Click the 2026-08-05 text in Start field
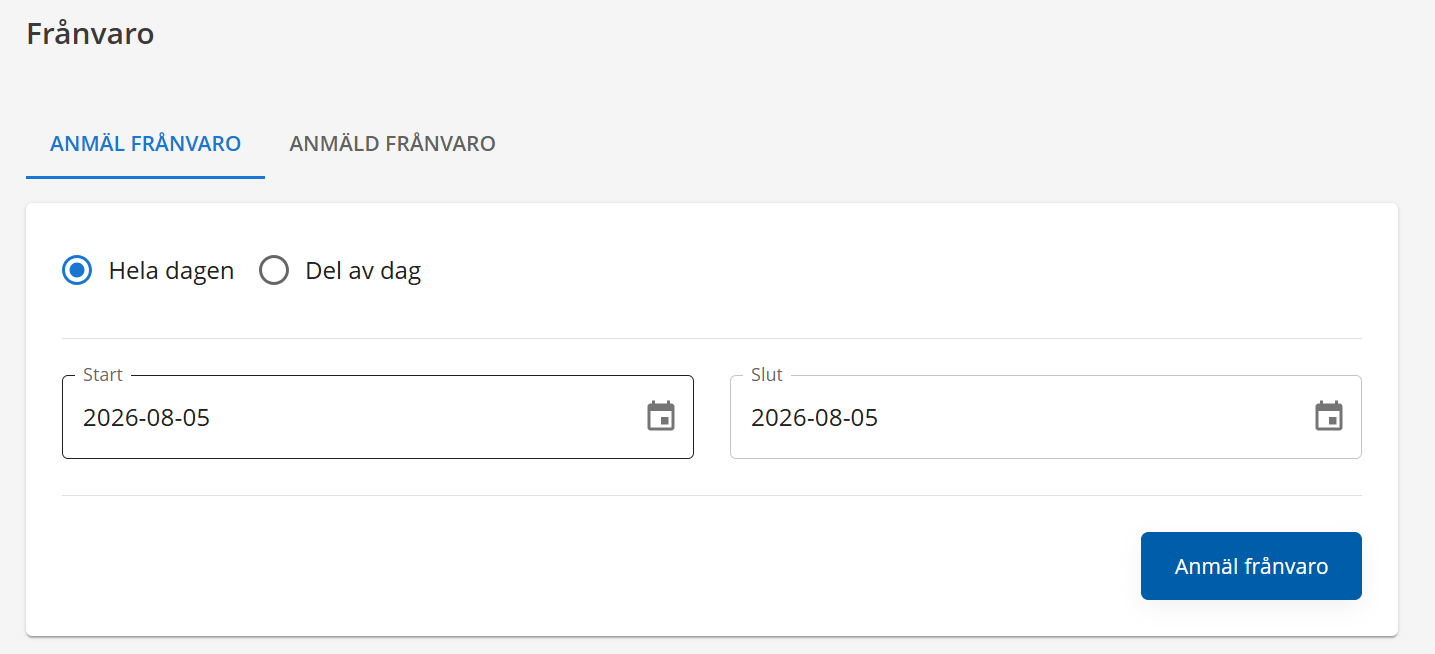The width and height of the screenshot is (1435, 654). pos(146,417)
